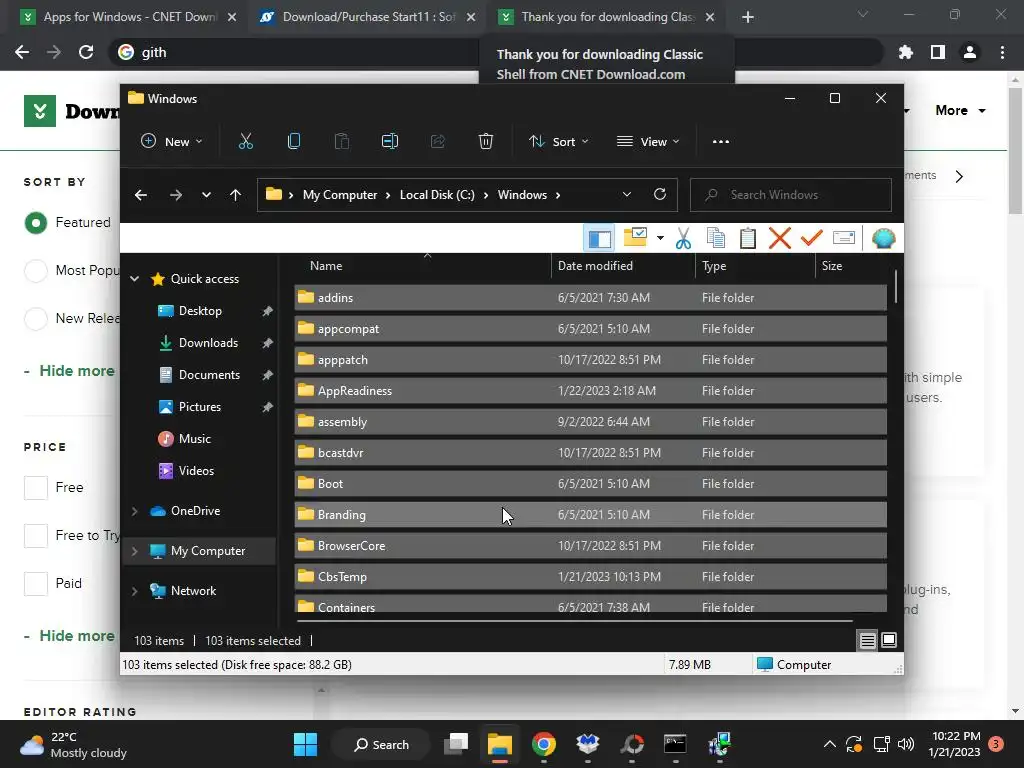Viewport: 1024px width, 768px height.
Task: Select Videos in the navigation pane
Action: tap(196, 471)
